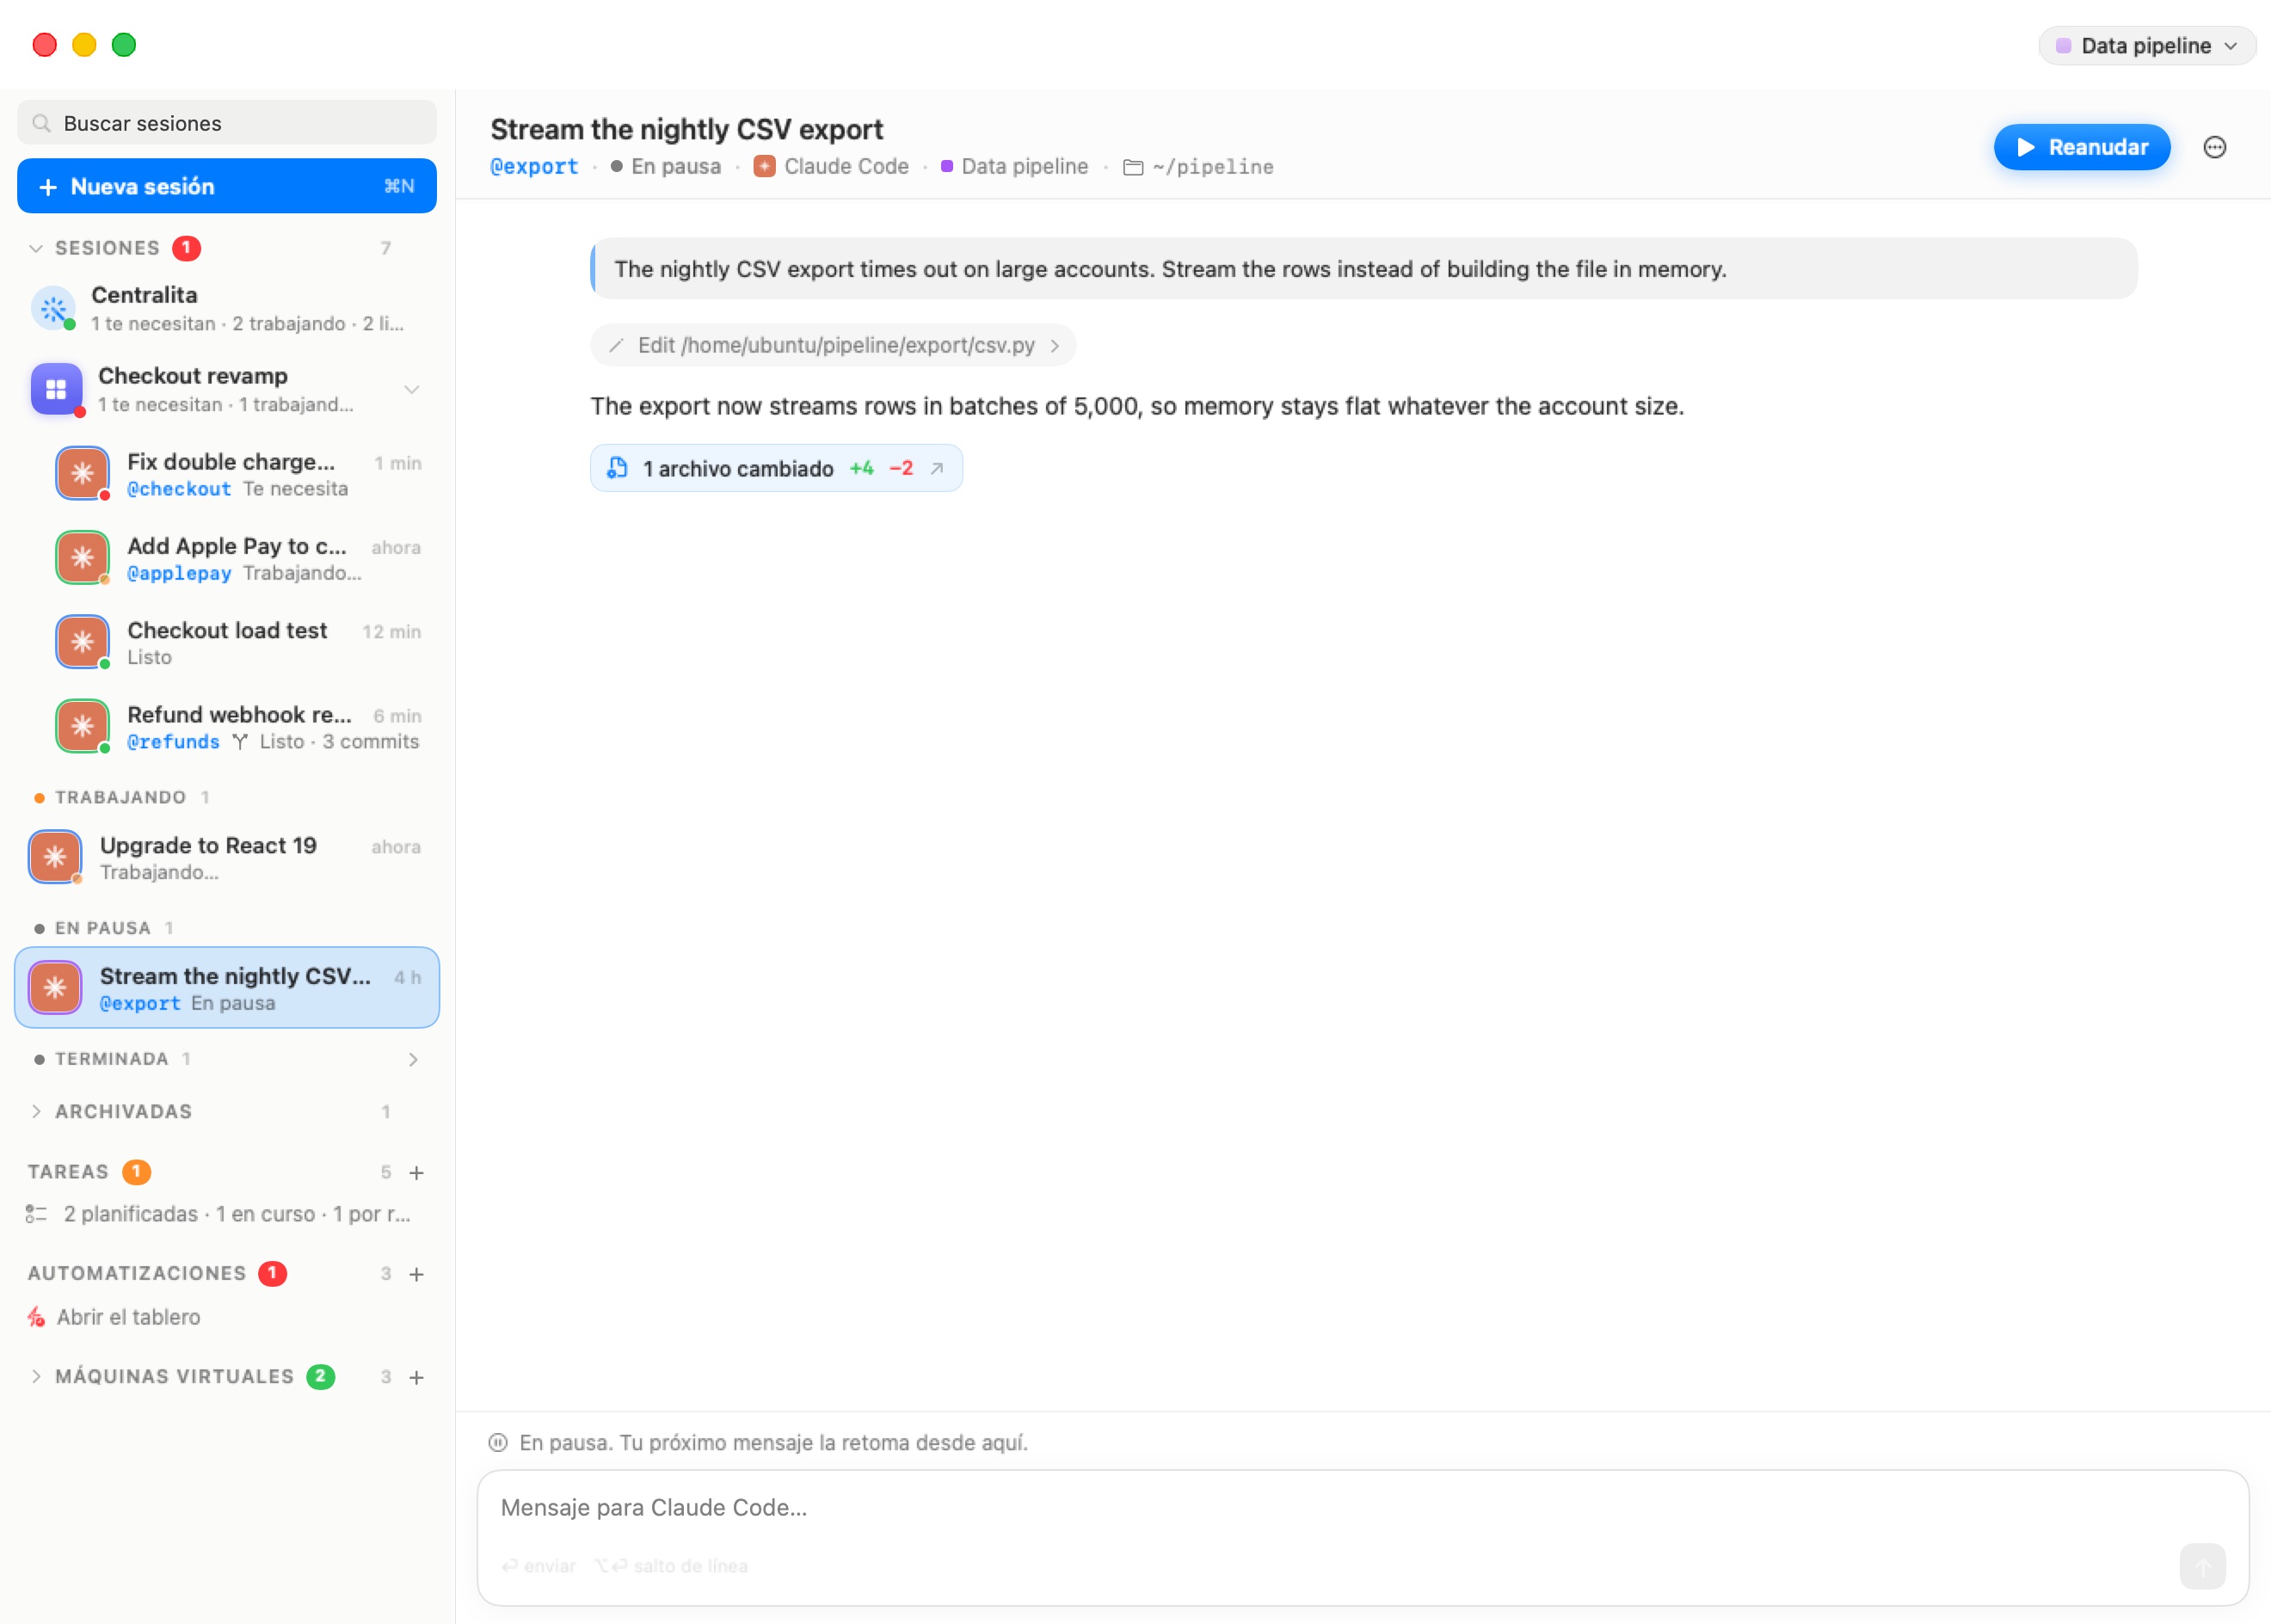Click the En pausa section header
This screenshot has width=2271, height=1624.
tap(104, 928)
